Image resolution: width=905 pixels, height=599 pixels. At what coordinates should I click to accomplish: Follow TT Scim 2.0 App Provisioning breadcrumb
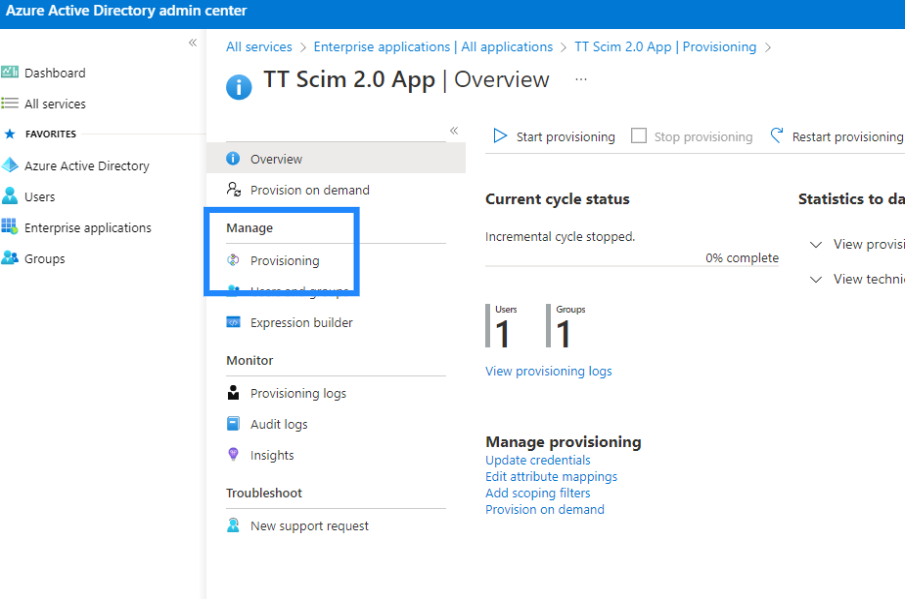pyautogui.click(x=665, y=47)
